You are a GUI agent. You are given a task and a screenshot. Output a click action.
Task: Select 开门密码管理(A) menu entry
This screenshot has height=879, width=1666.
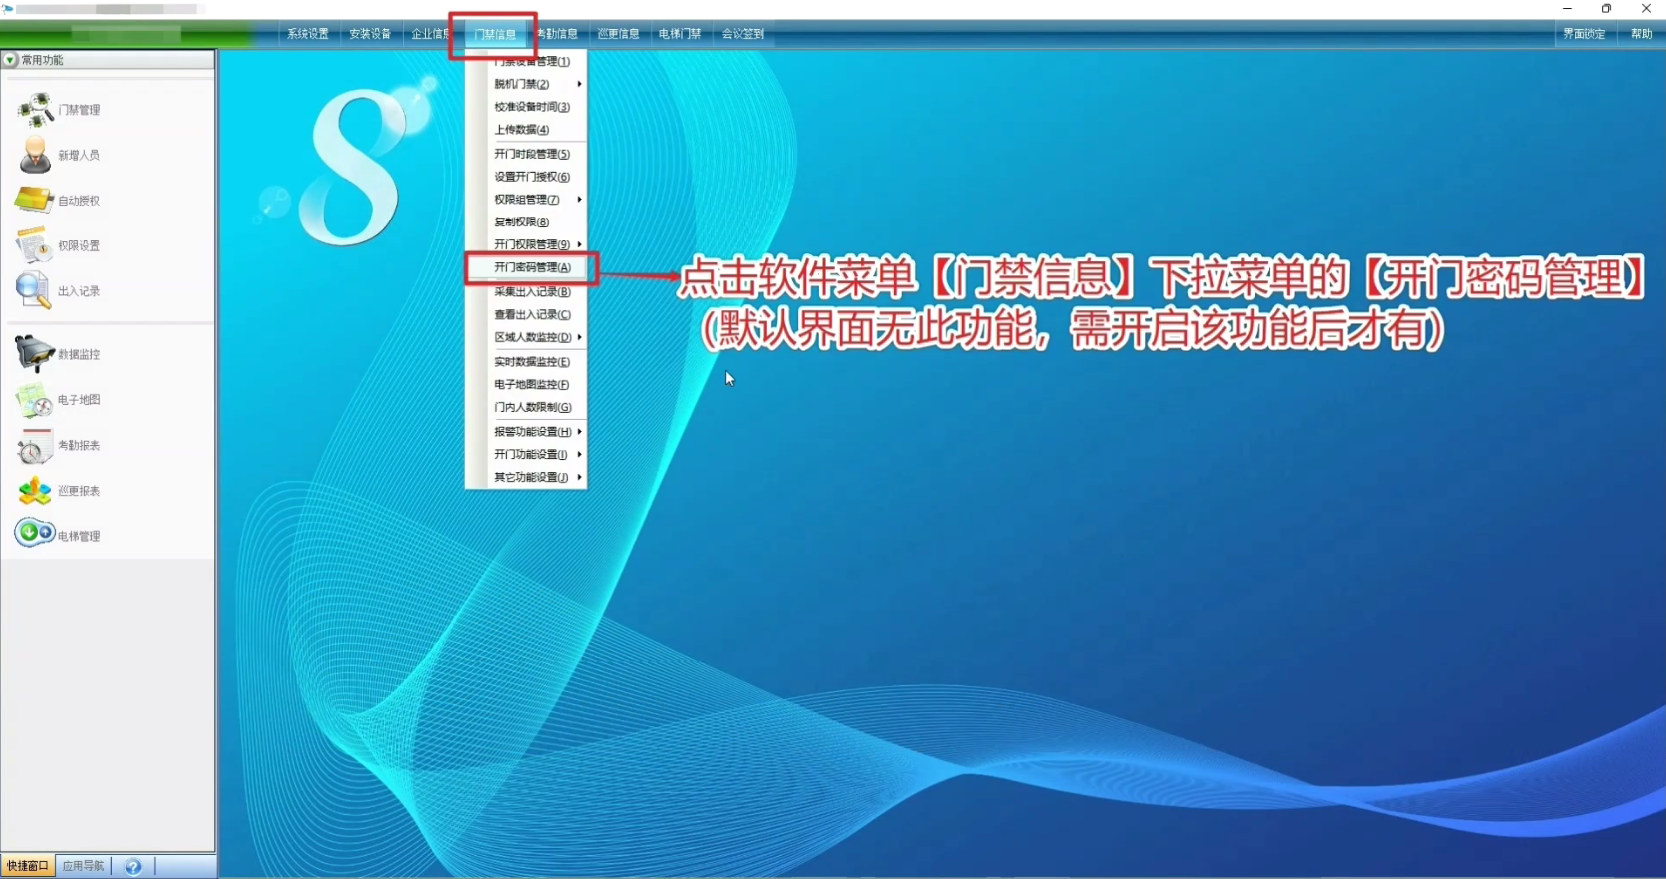(532, 267)
